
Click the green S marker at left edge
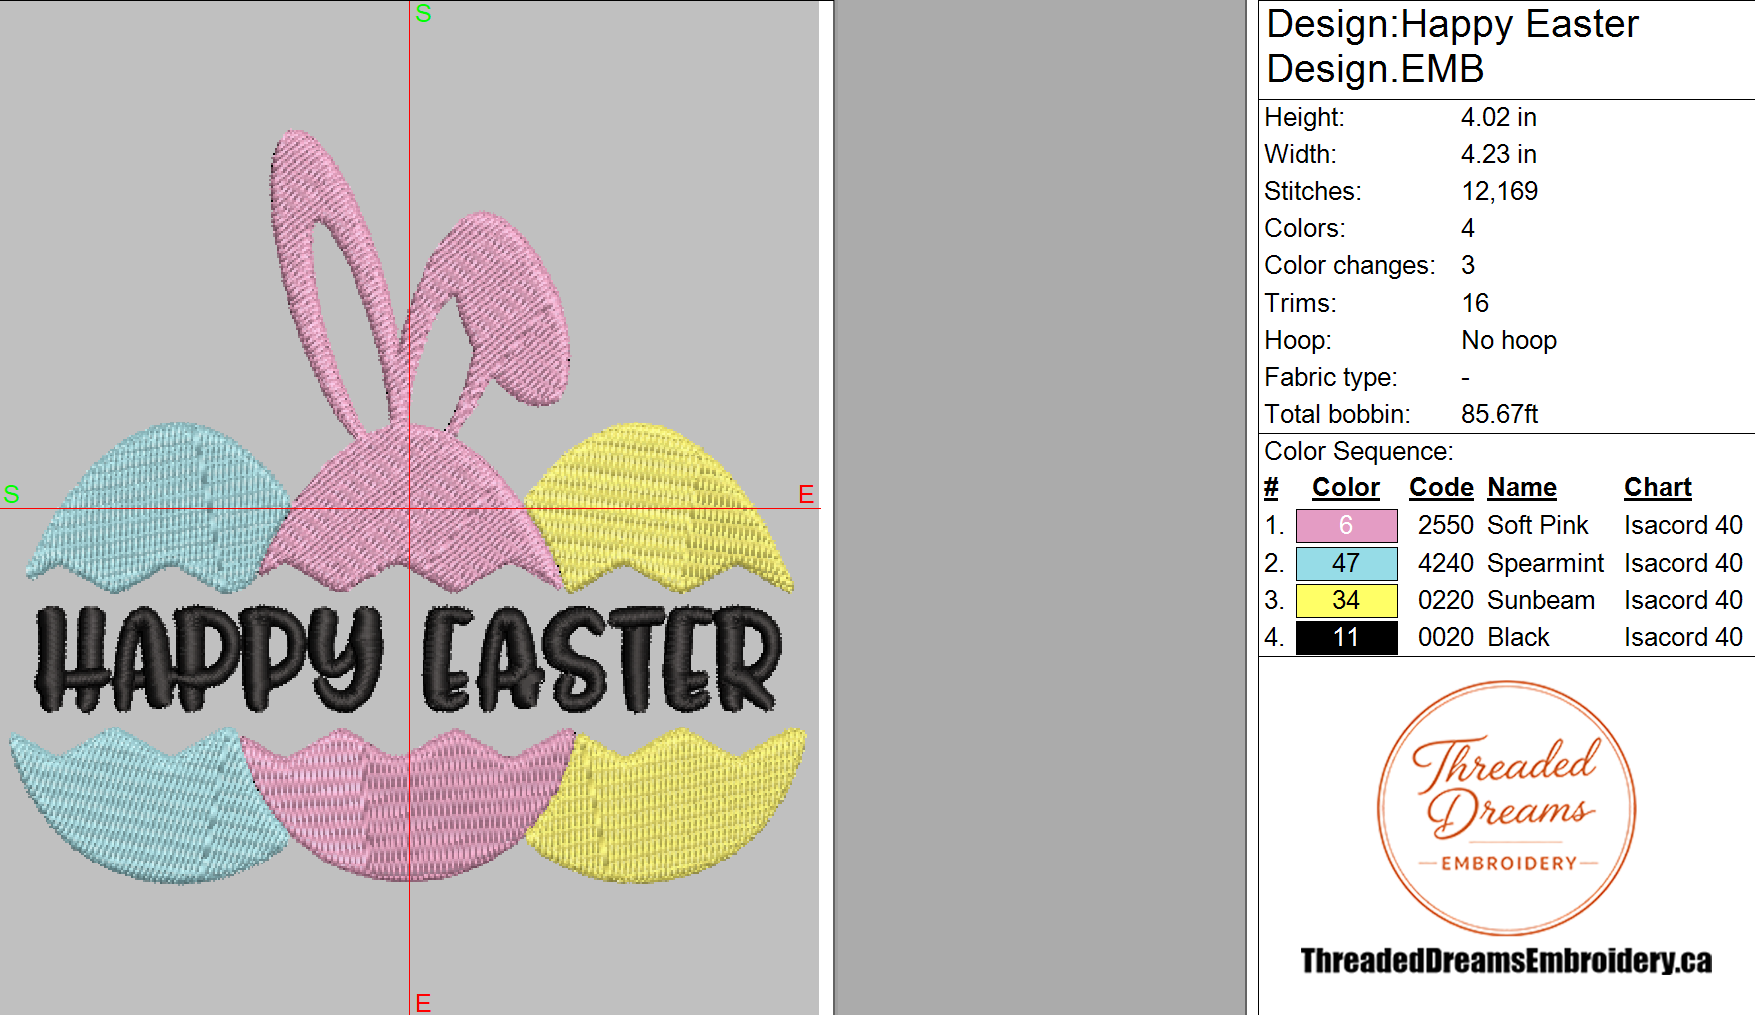point(12,494)
